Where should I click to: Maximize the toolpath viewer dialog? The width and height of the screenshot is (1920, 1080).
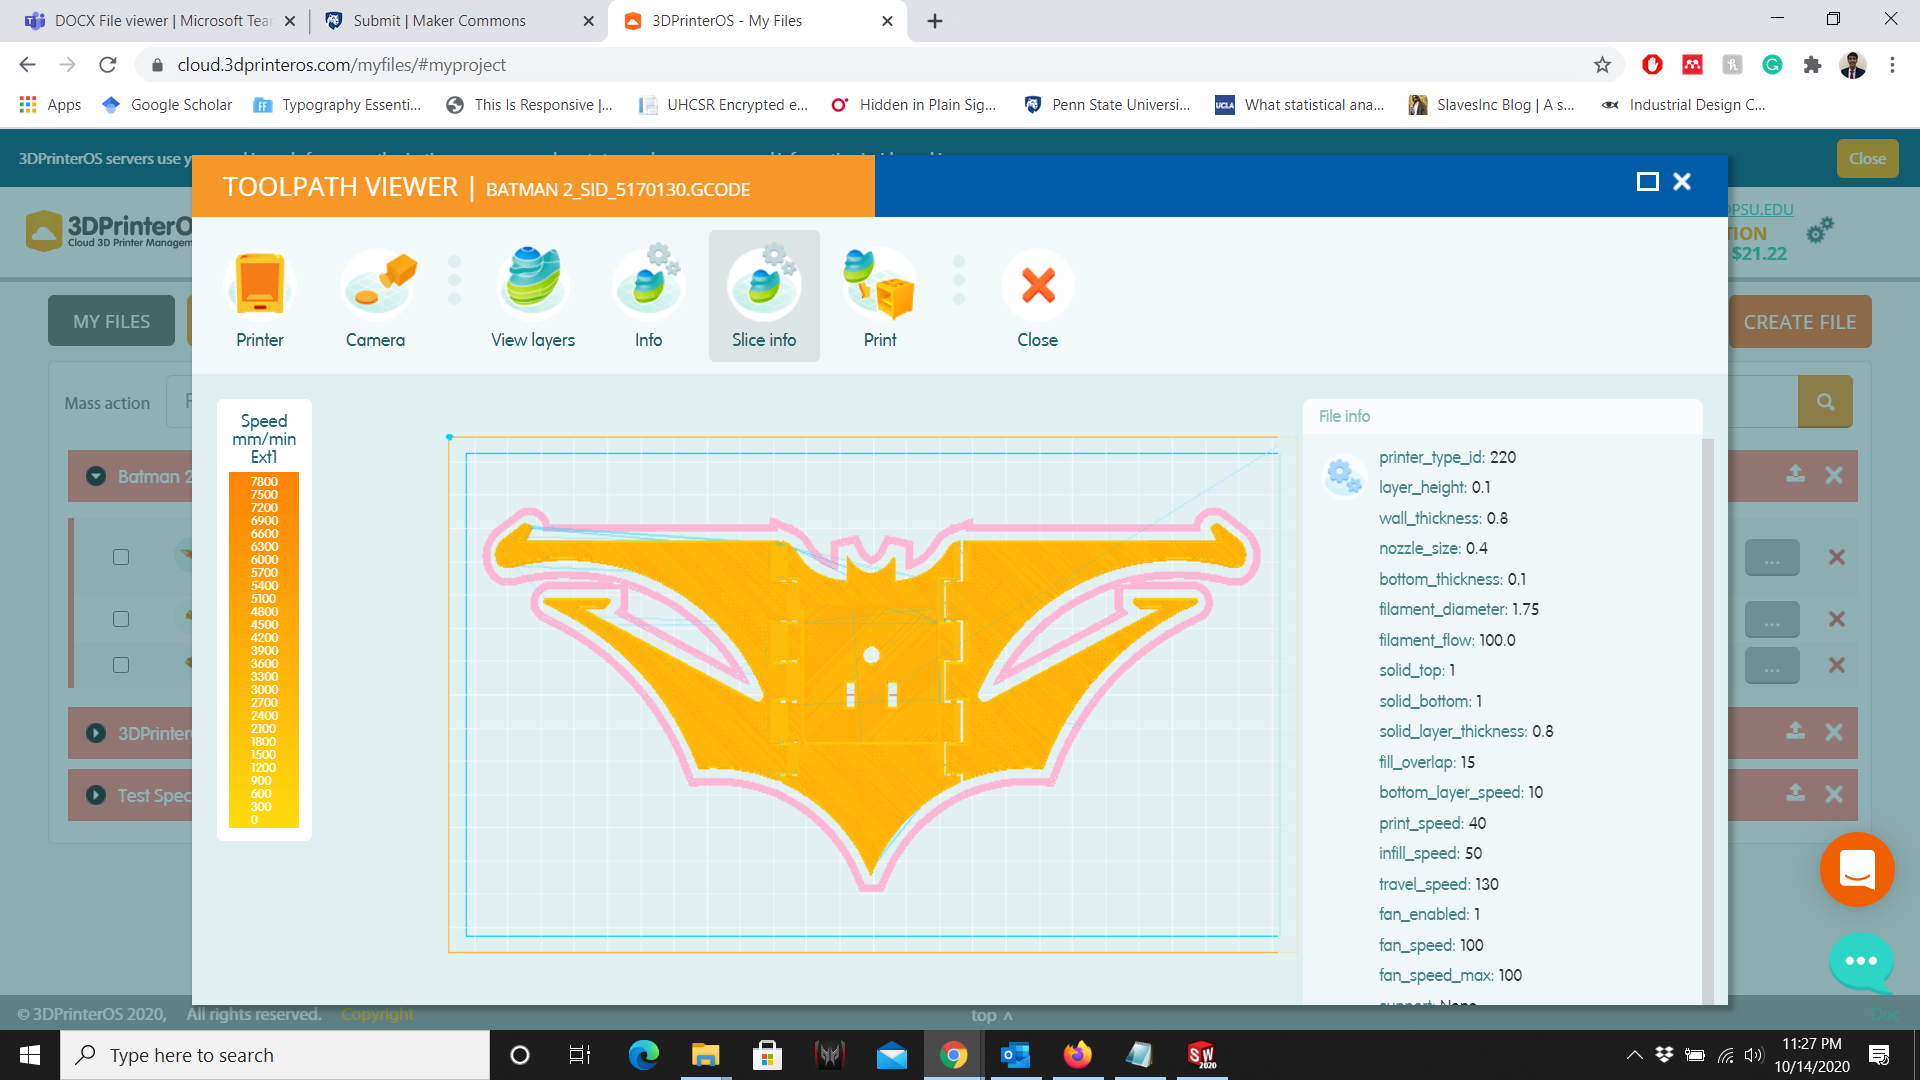(1647, 181)
